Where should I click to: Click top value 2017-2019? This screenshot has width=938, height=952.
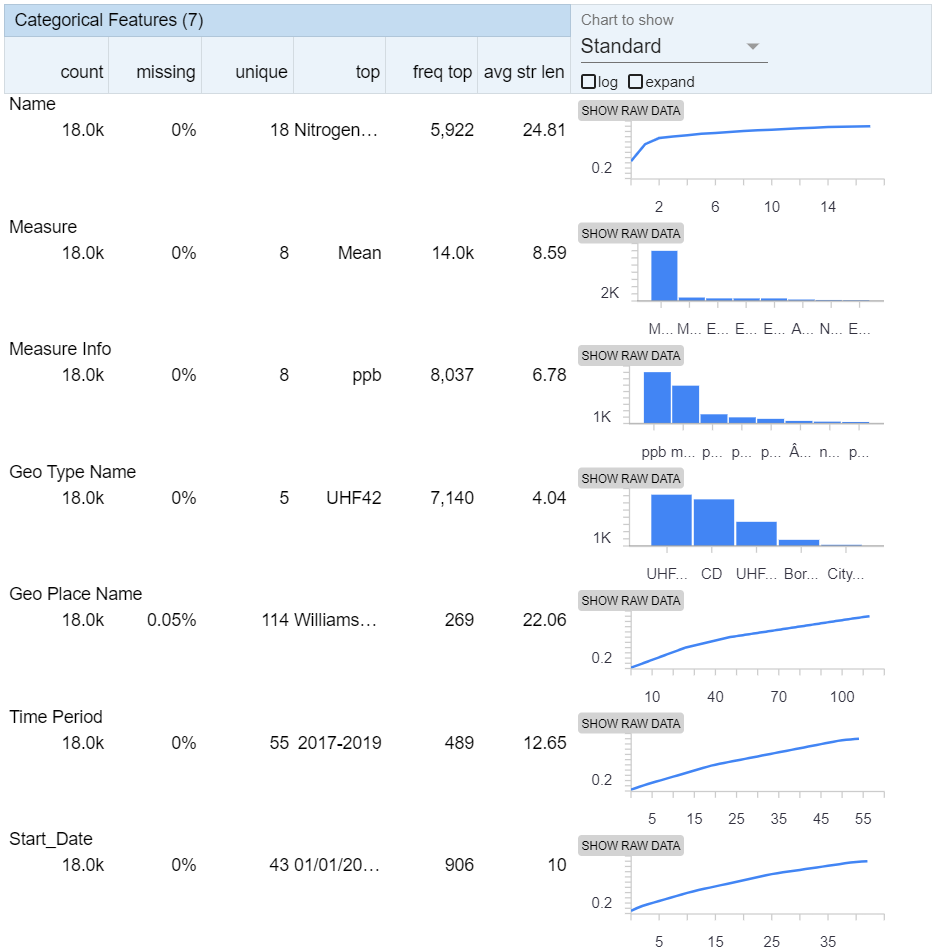[x=339, y=743]
